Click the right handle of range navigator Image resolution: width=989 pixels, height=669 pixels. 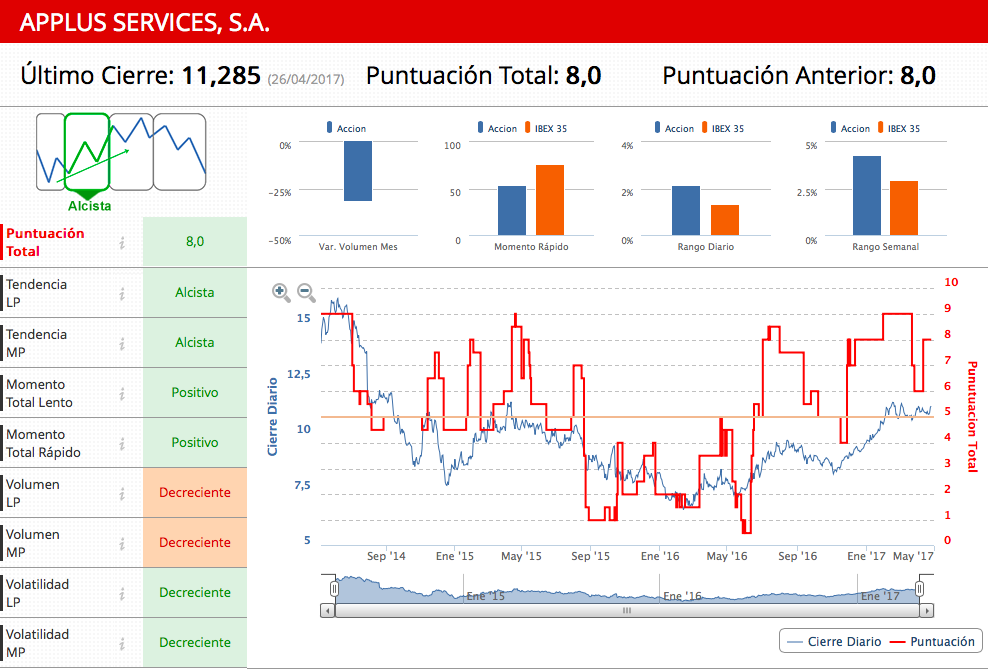[920, 589]
